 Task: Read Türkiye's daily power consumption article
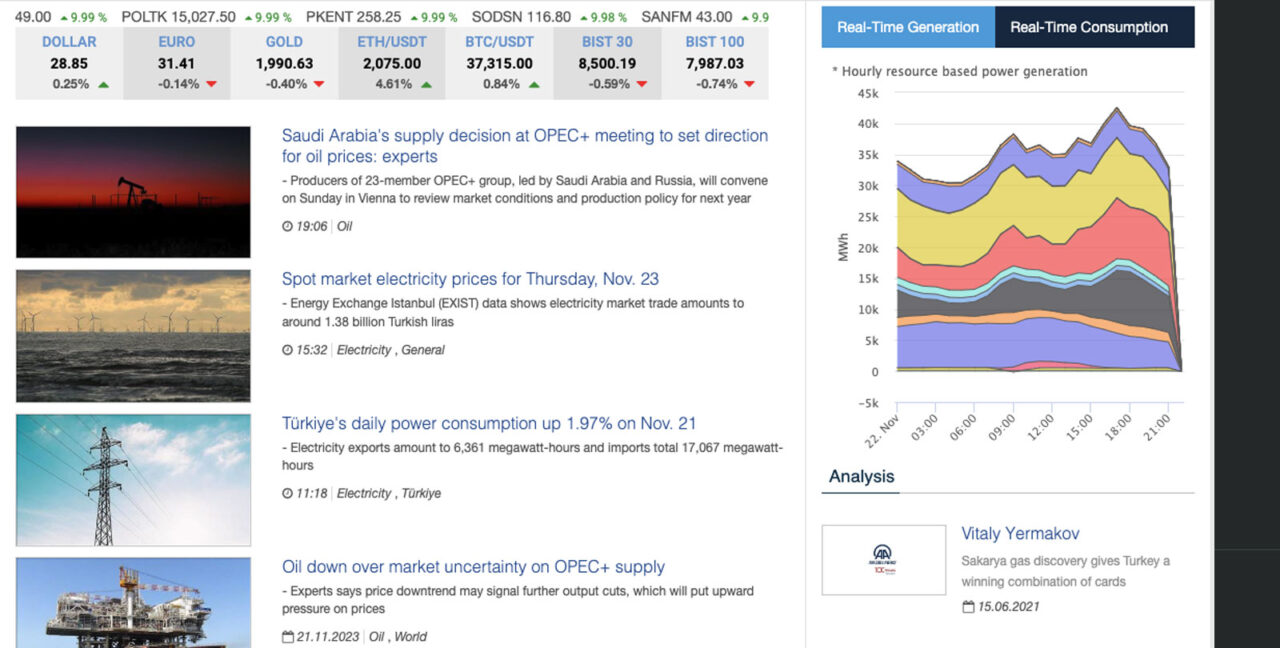489,423
